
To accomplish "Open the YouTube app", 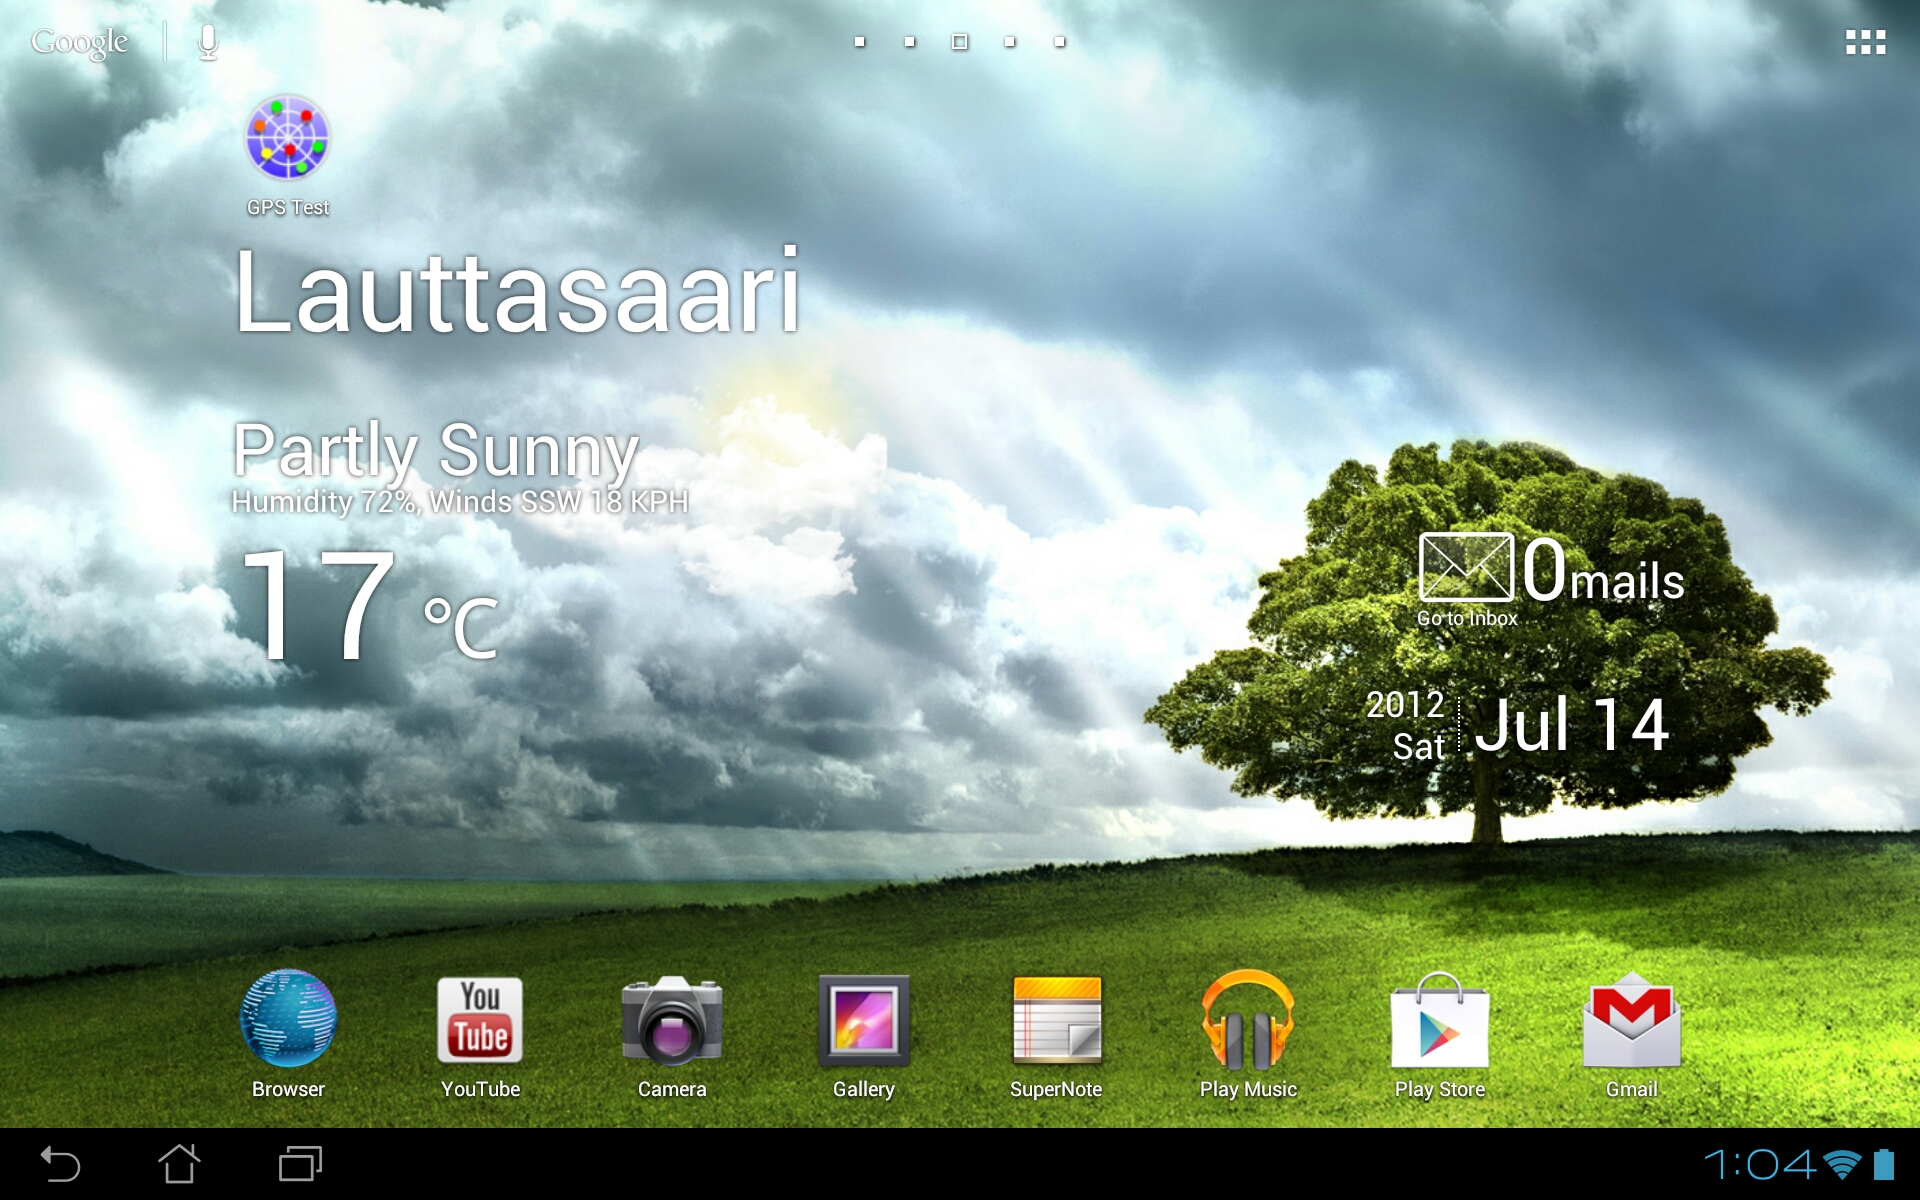I will pos(480,1020).
